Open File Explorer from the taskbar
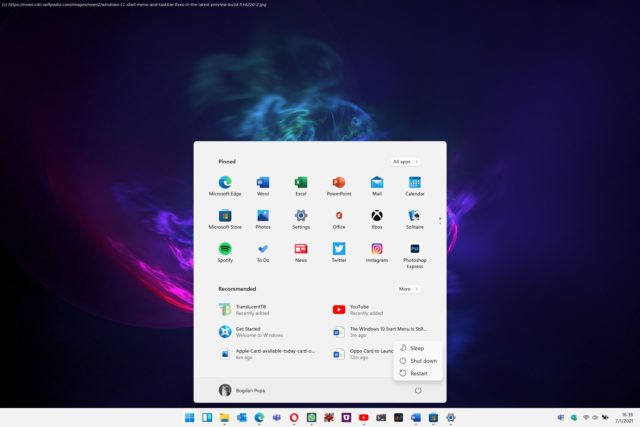640x427 pixels. [224, 418]
